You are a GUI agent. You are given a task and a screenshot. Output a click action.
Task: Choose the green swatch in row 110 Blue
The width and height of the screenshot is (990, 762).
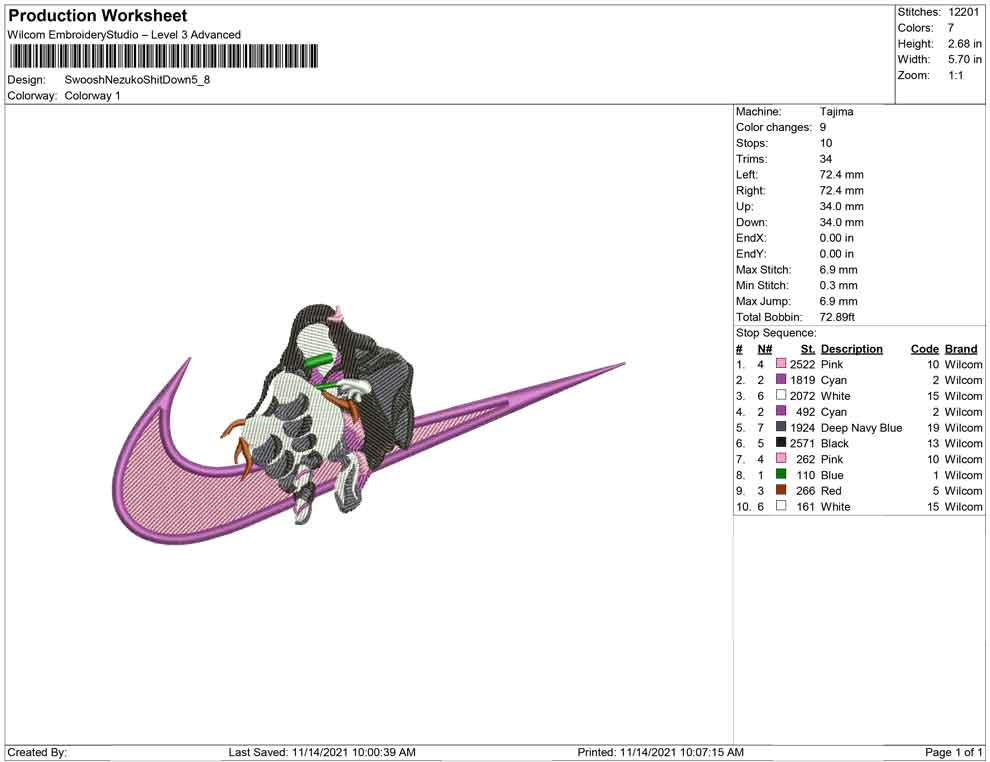(x=781, y=474)
